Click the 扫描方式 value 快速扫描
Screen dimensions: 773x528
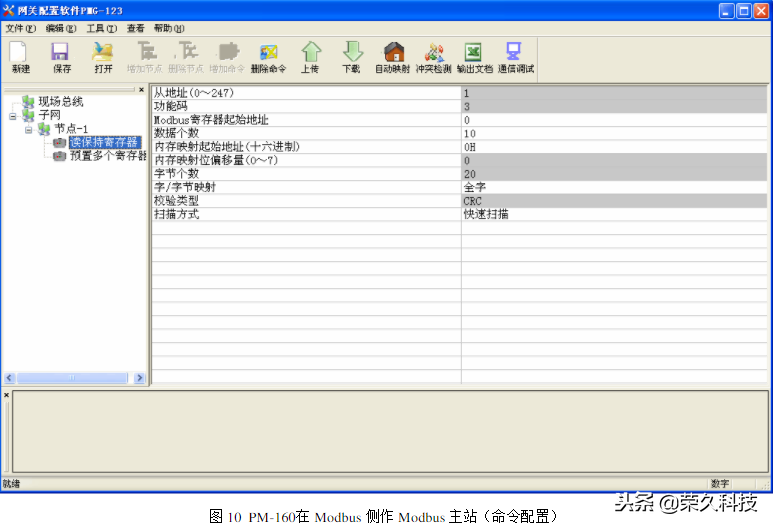612,214
